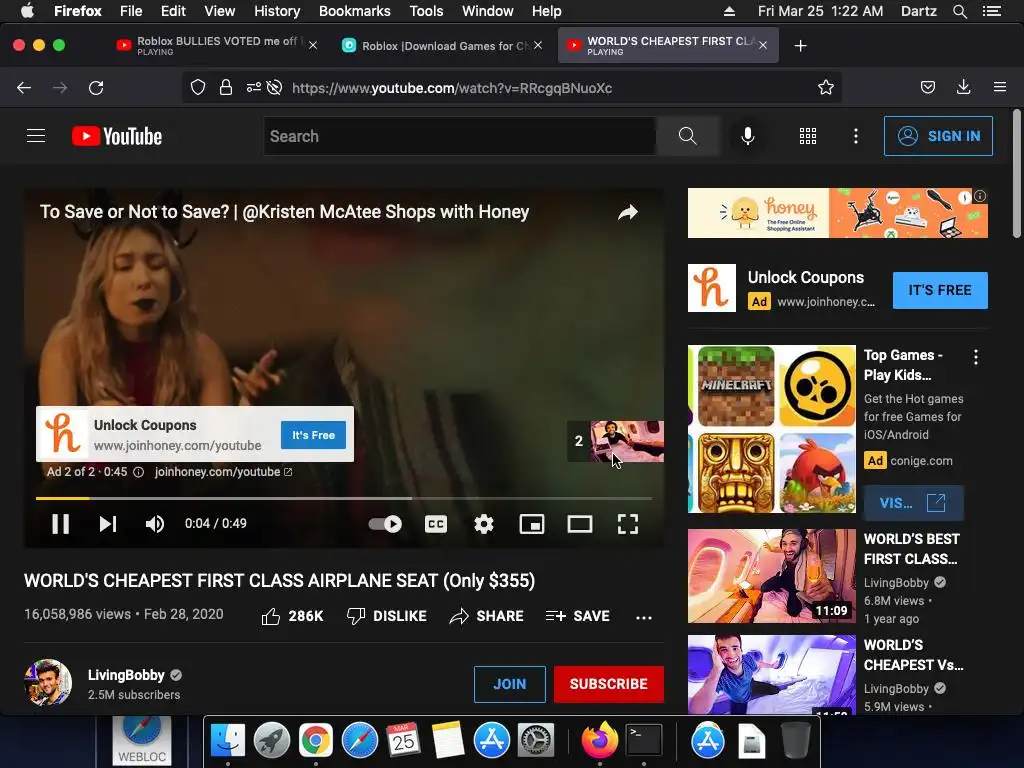The width and height of the screenshot is (1024, 768).
Task: Open System Preferences from the Dock
Action: click(536, 741)
